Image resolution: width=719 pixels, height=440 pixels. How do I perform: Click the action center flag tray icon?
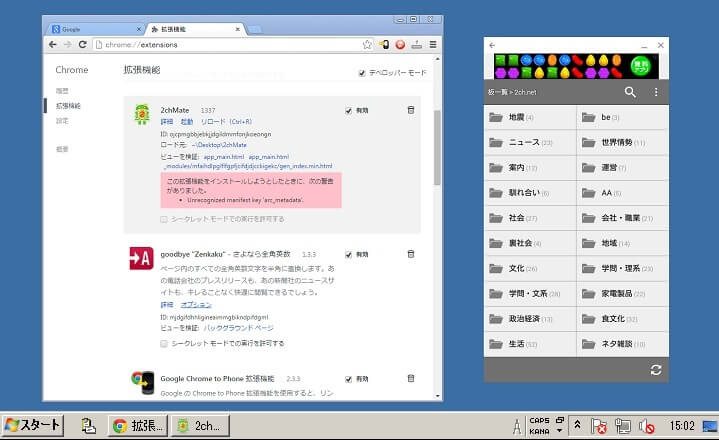[598, 426]
